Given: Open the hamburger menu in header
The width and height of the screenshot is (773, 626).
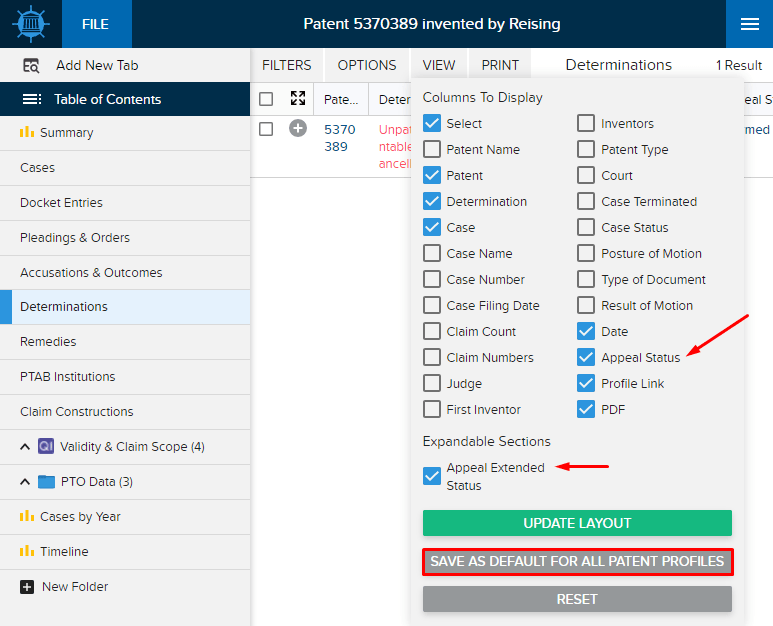Looking at the screenshot, I should (x=749, y=24).
